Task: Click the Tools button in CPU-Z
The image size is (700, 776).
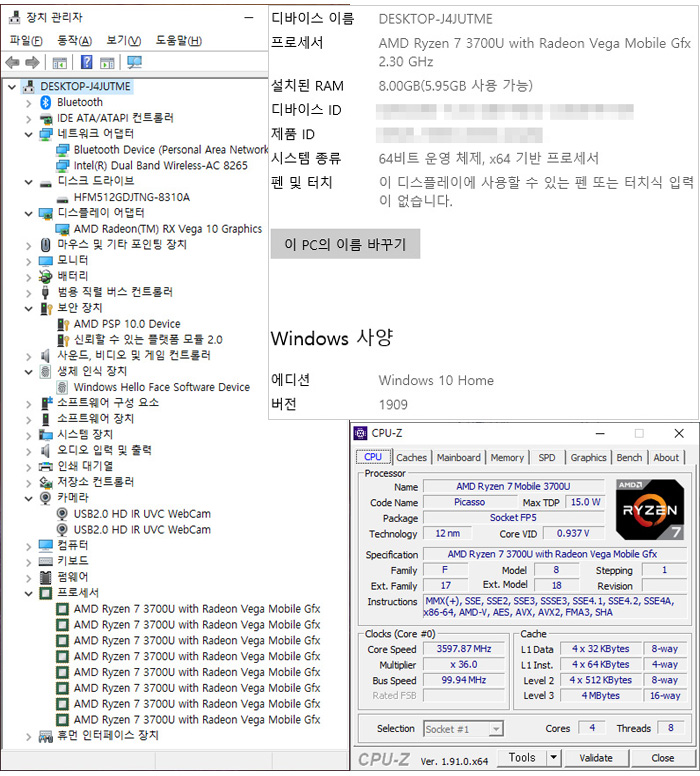Action: (522, 758)
